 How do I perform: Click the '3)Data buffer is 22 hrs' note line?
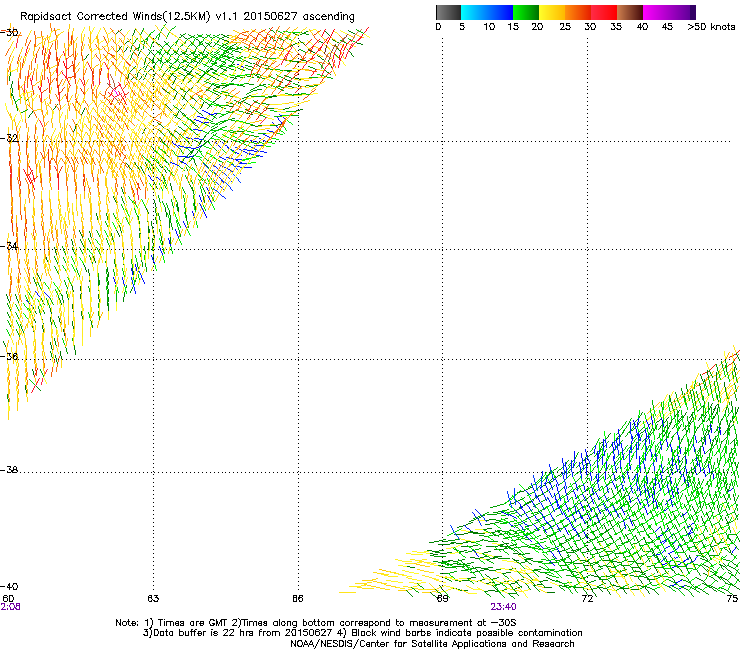pyautogui.click(x=362, y=633)
